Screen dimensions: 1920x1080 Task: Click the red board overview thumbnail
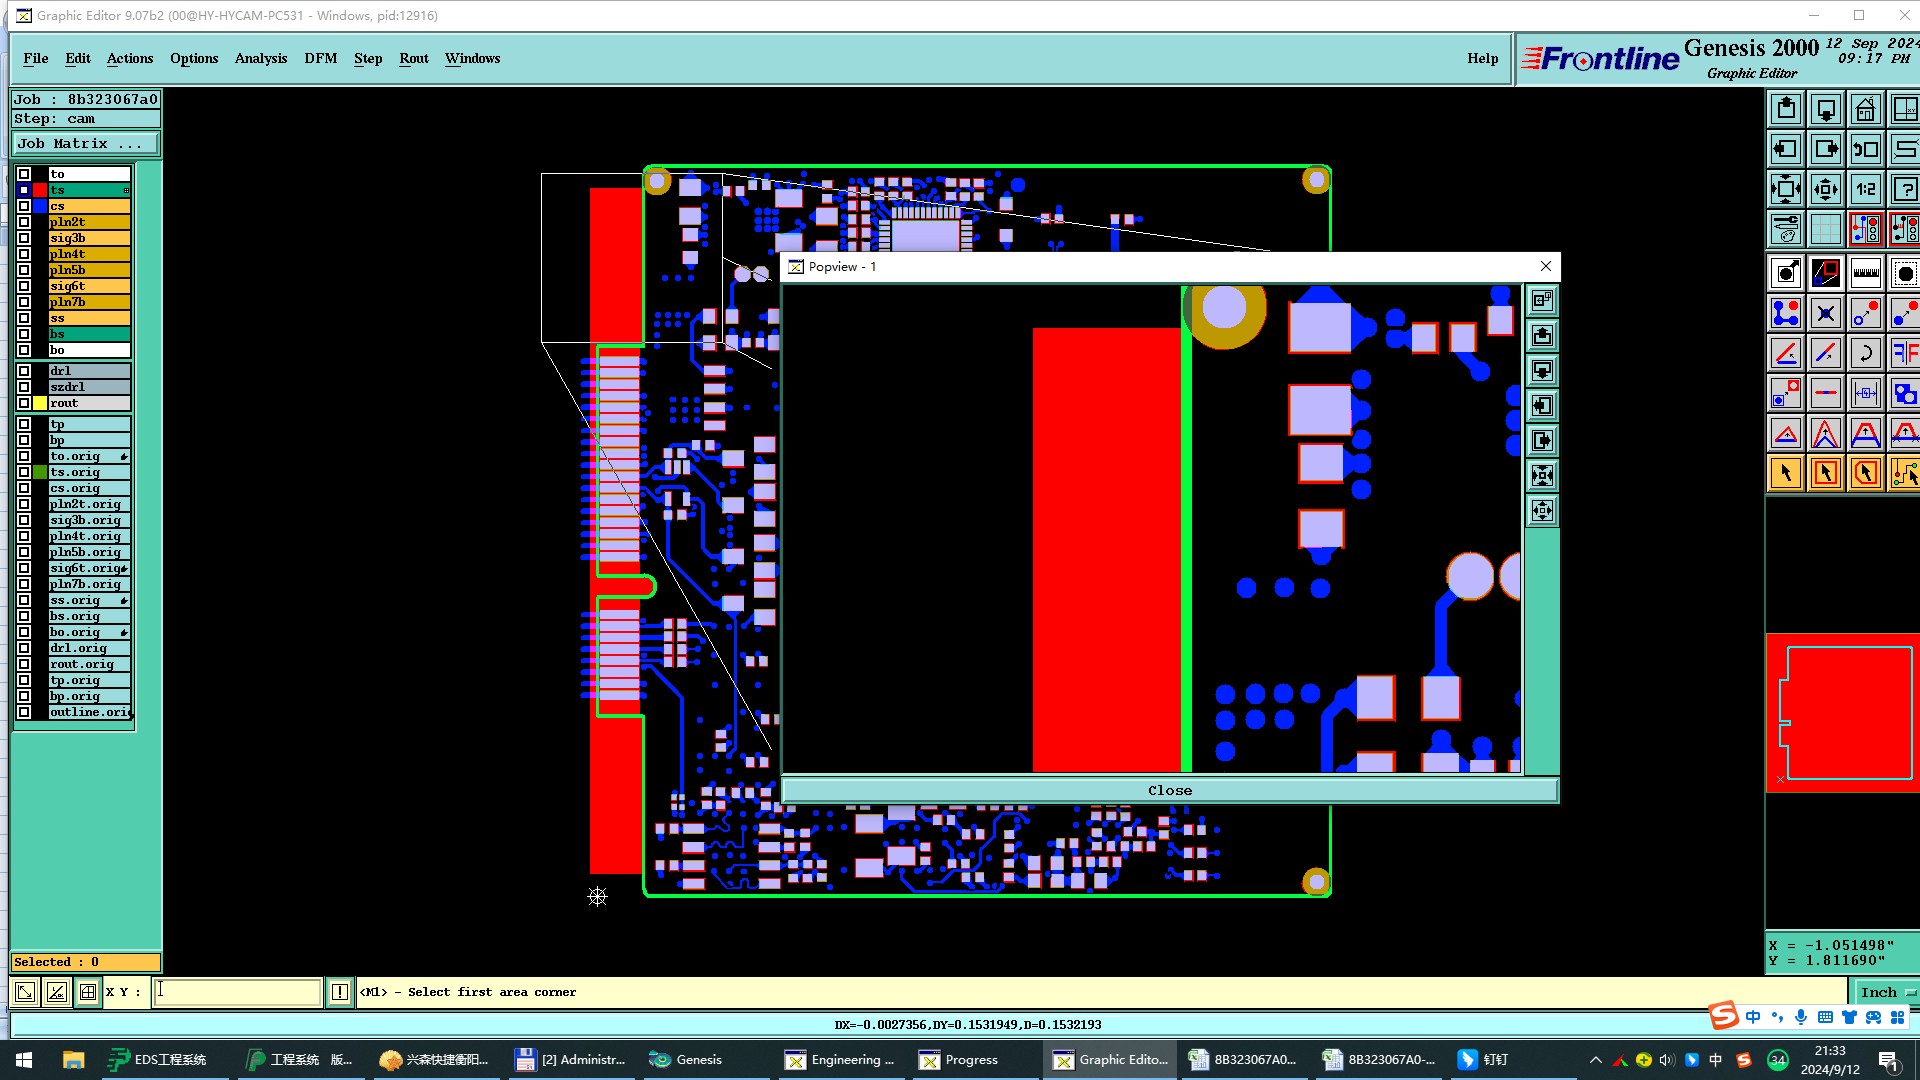(x=1842, y=712)
